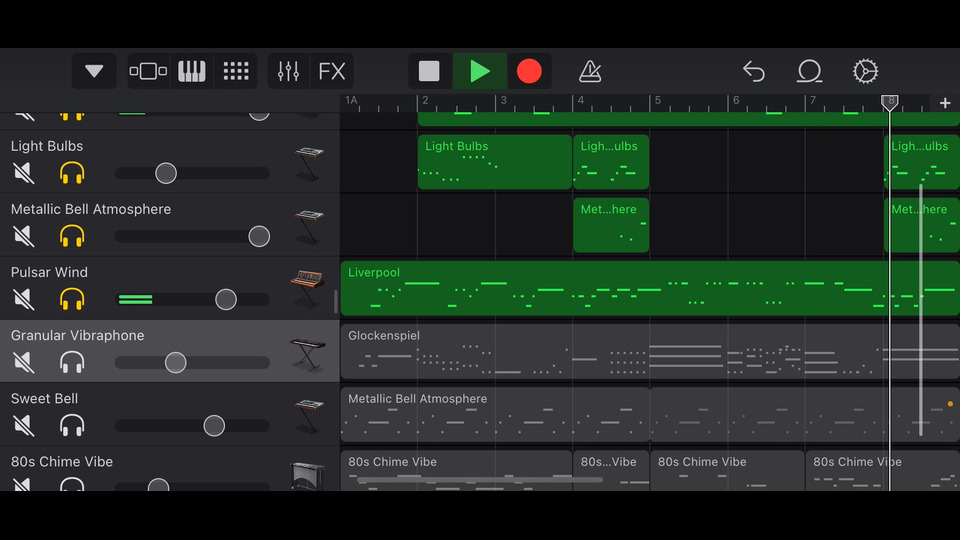
Task: Disable solo on Metallic Bell Atmosphere track
Action: (x=72, y=236)
